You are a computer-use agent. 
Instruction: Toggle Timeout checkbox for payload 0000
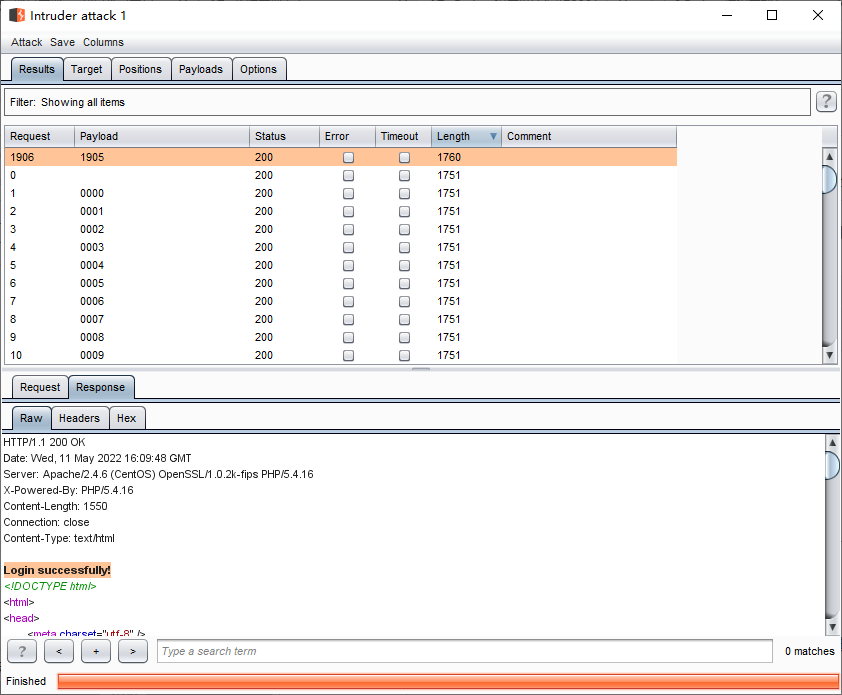[x=404, y=193]
